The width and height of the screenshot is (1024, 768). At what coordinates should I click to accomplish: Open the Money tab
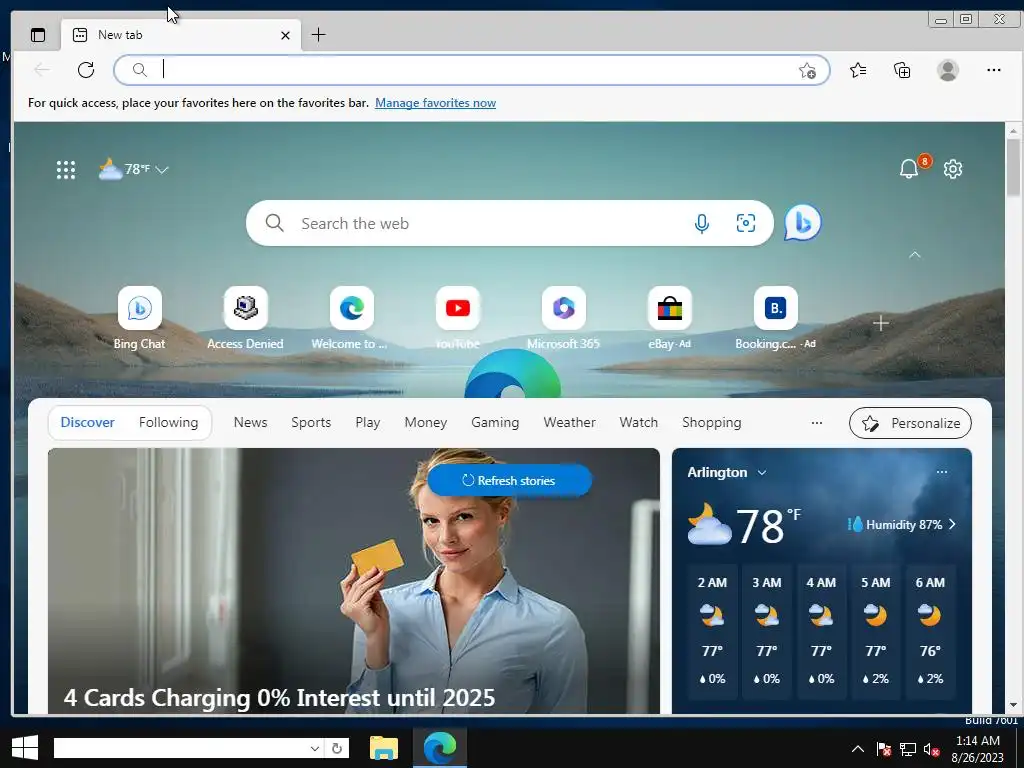pos(426,423)
